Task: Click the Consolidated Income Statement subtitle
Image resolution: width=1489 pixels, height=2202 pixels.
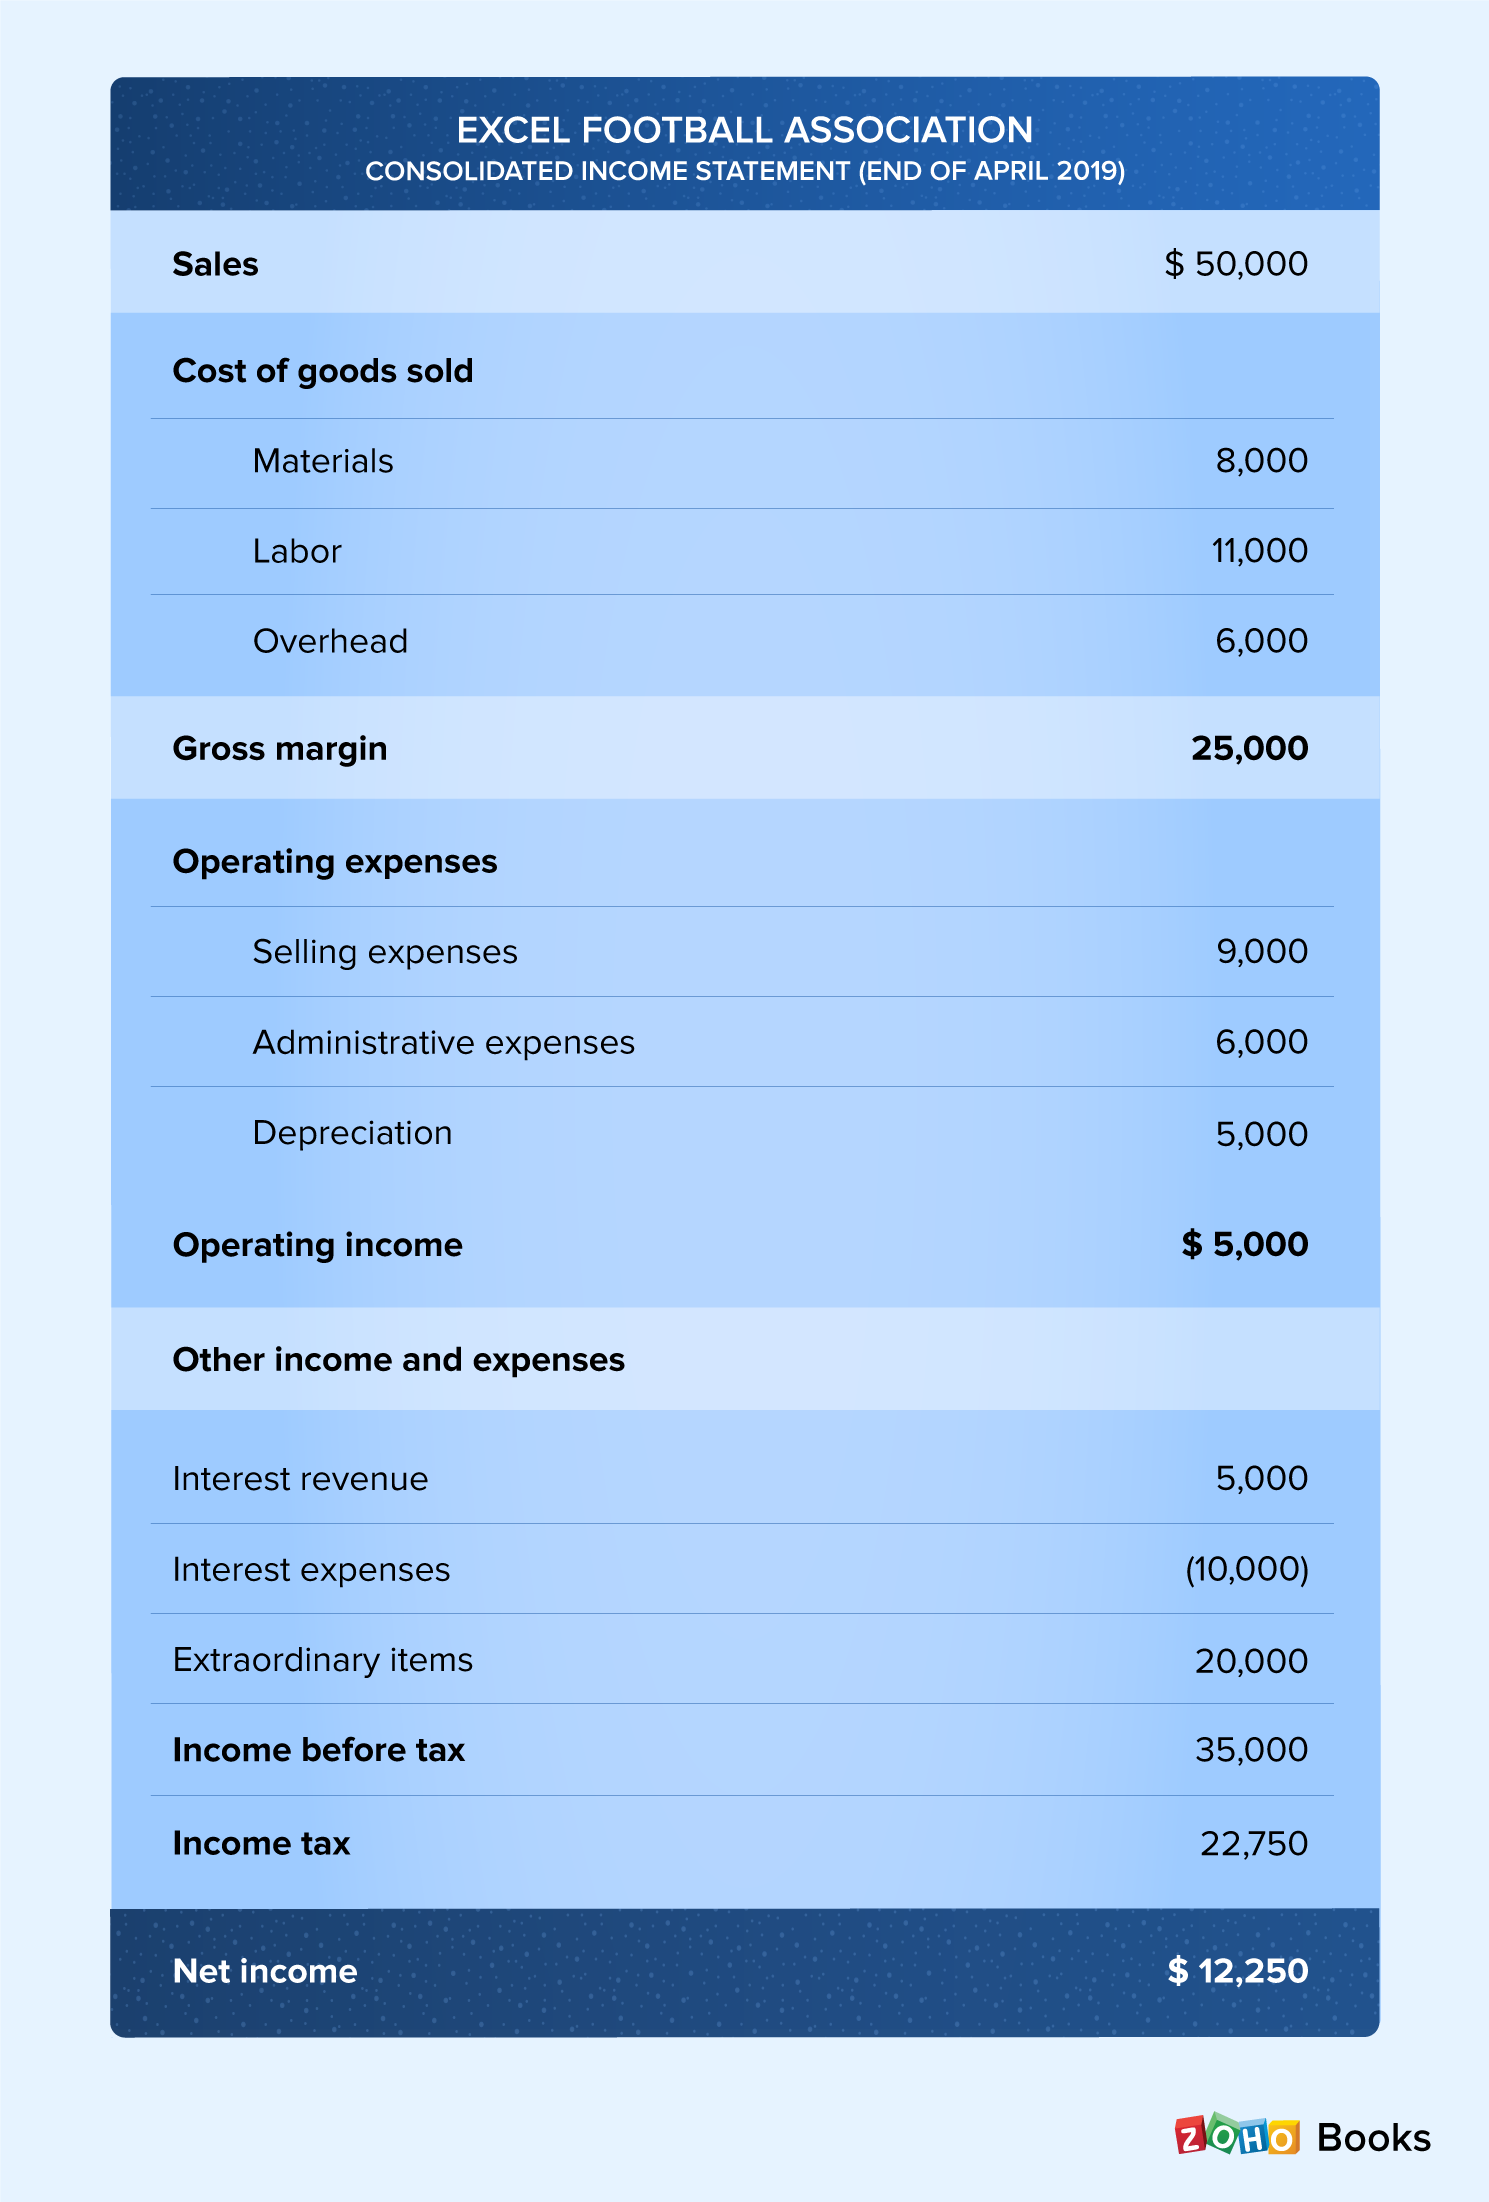Action: (744, 171)
